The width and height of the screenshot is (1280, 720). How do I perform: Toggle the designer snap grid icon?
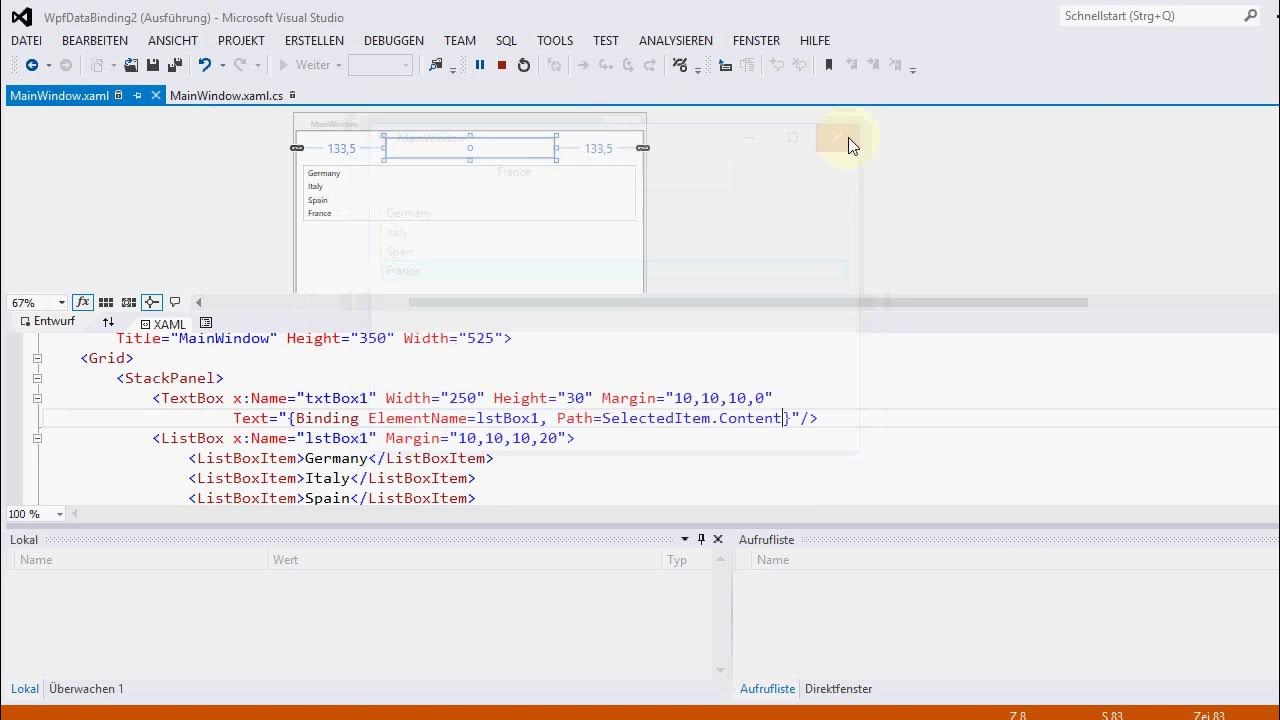click(x=105, y=302)
